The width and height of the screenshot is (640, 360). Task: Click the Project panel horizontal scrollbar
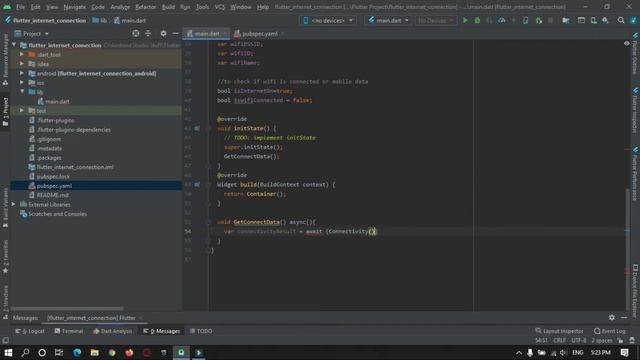pos(67,309)
